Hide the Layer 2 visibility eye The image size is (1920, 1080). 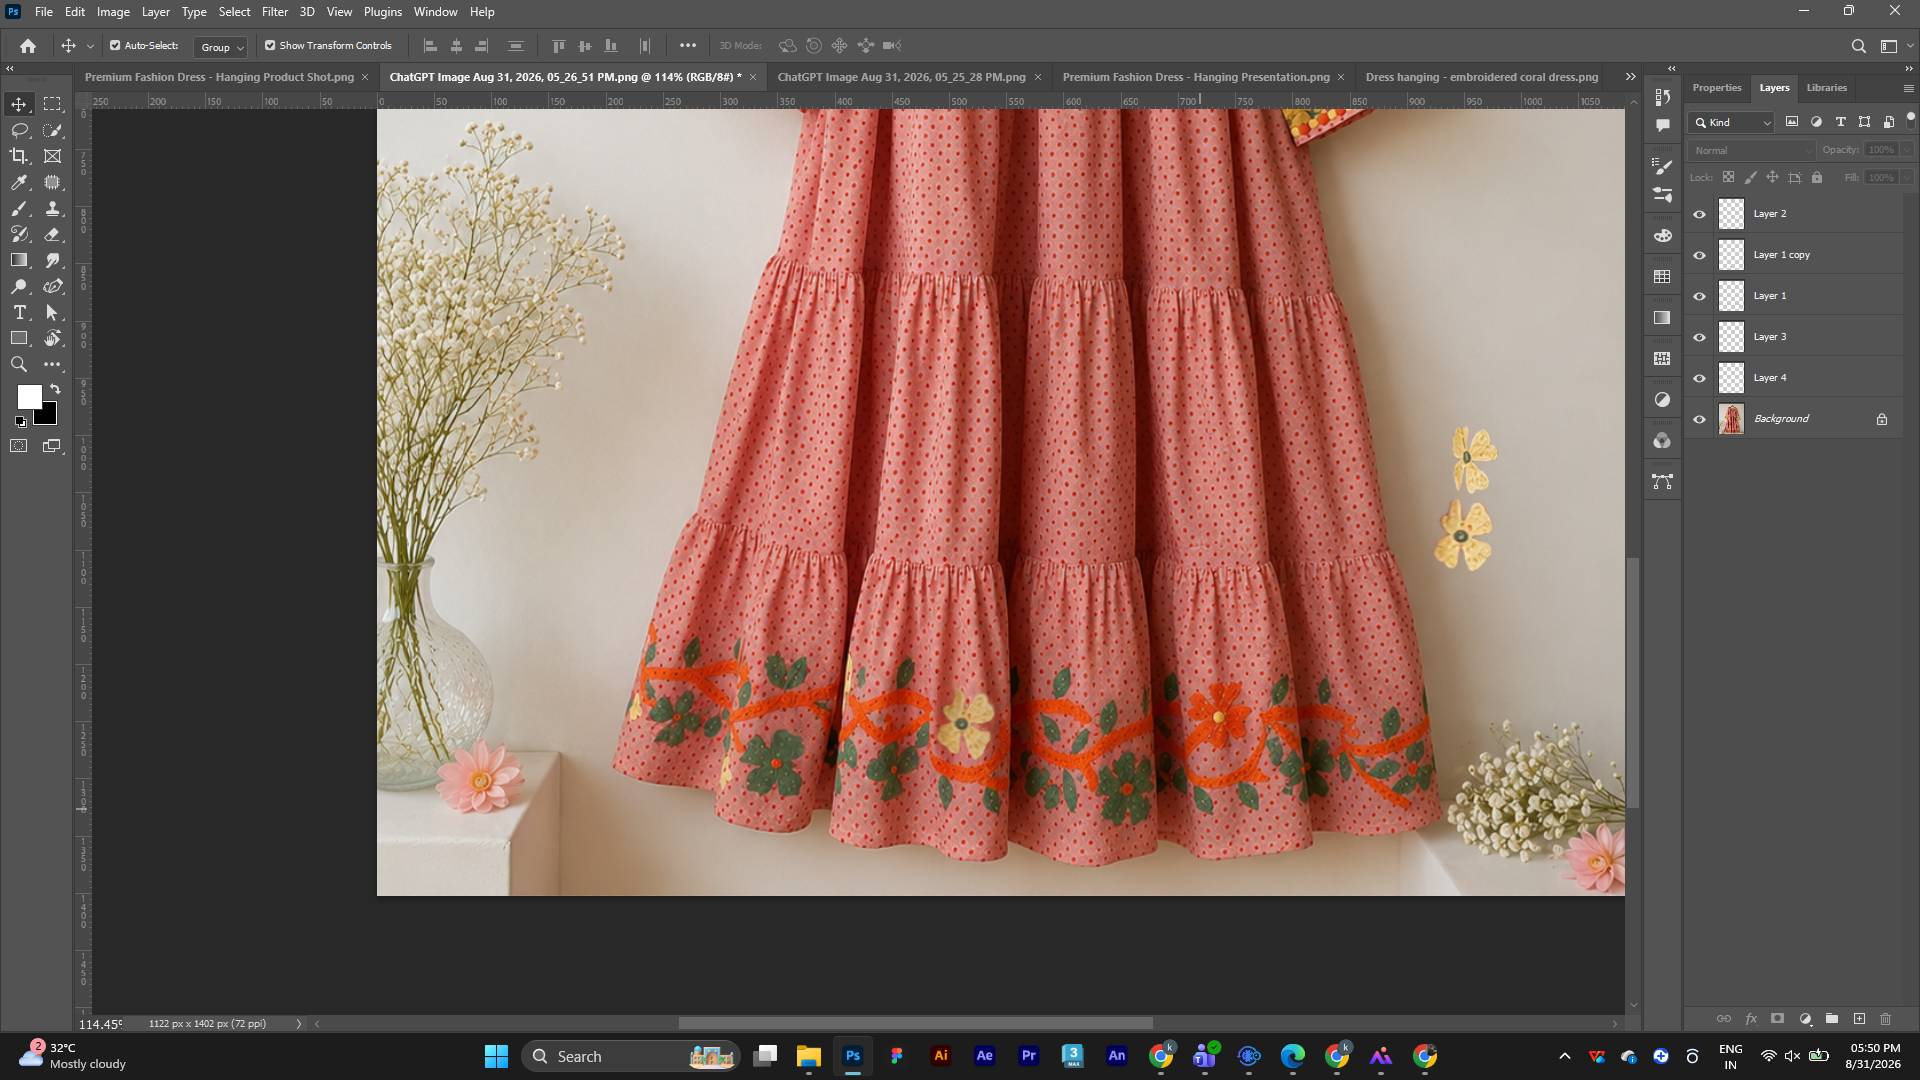1699,214
